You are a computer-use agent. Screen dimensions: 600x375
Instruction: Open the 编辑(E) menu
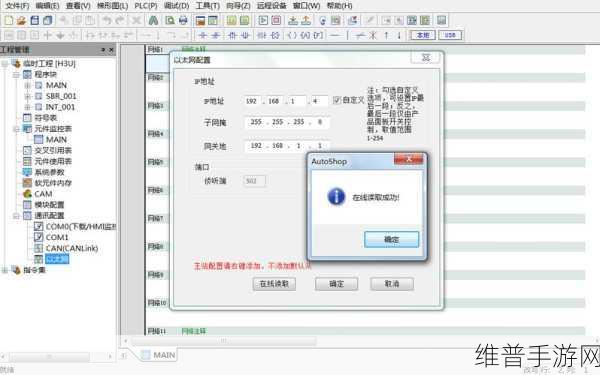click(x=47, y=6)
